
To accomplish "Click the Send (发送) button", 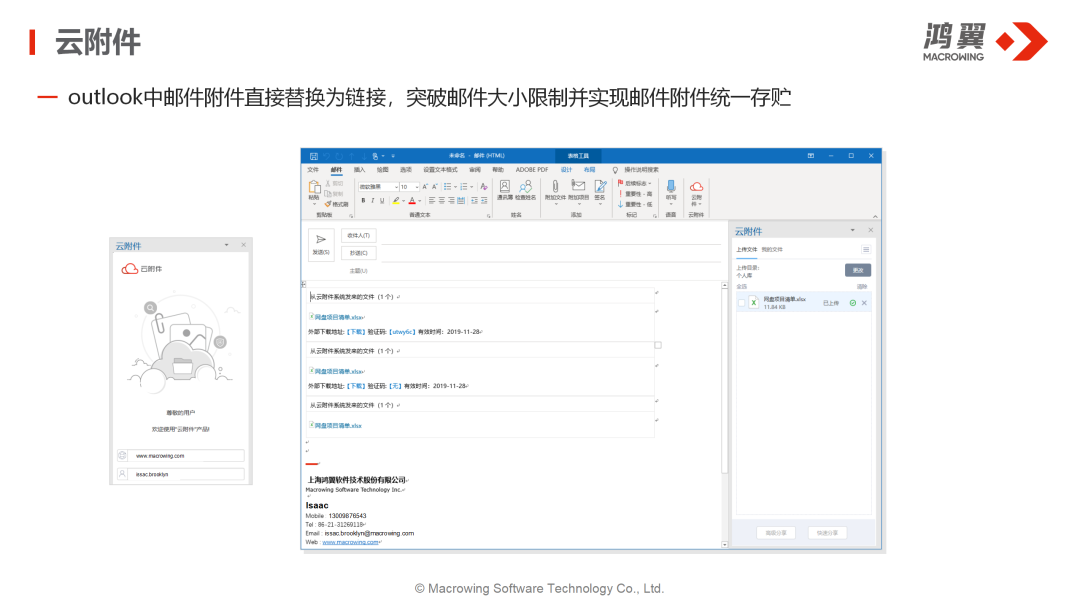I will (321, 244).
